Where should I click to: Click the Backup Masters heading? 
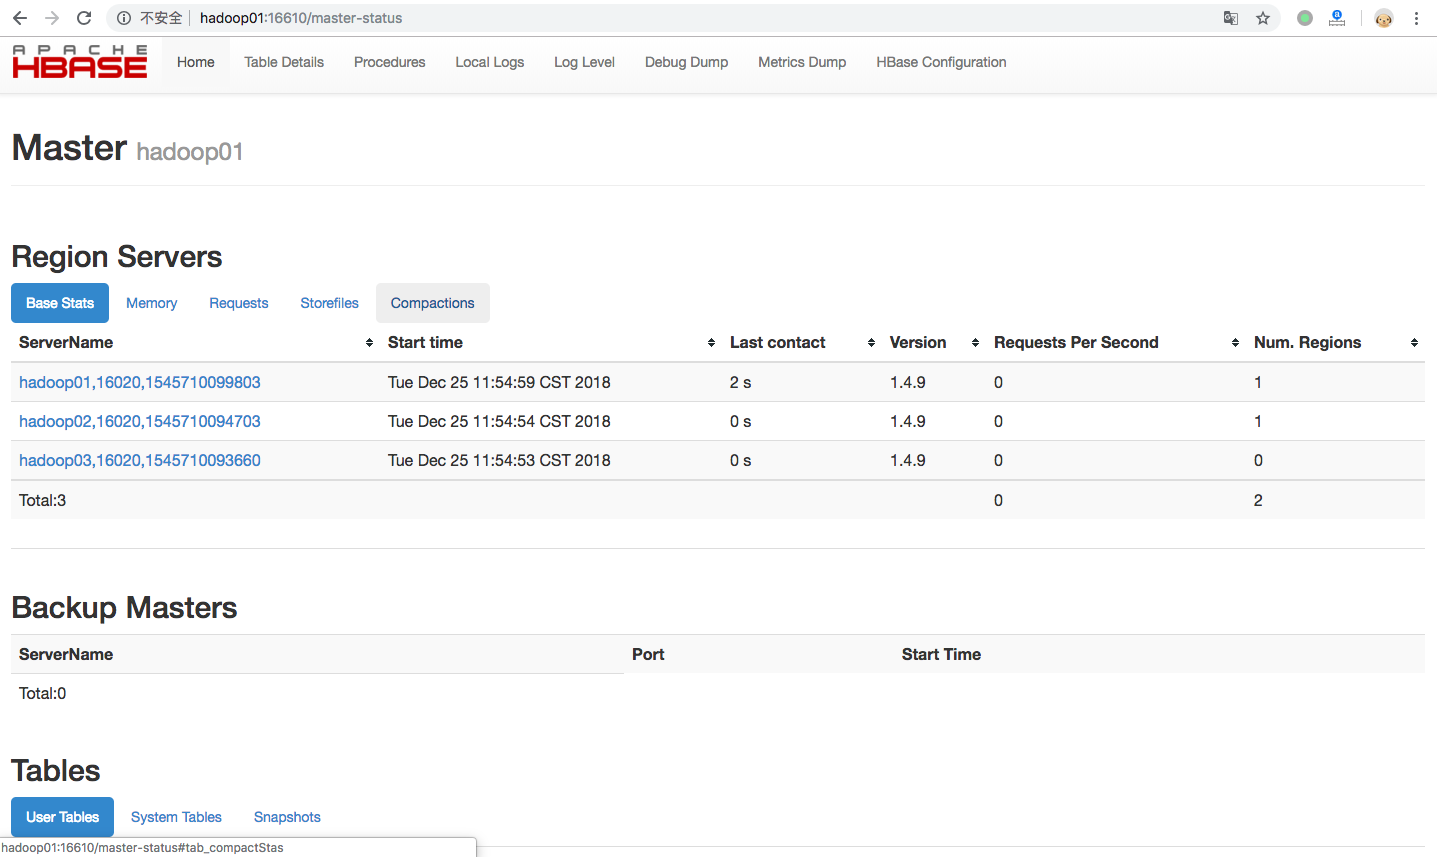124,608
